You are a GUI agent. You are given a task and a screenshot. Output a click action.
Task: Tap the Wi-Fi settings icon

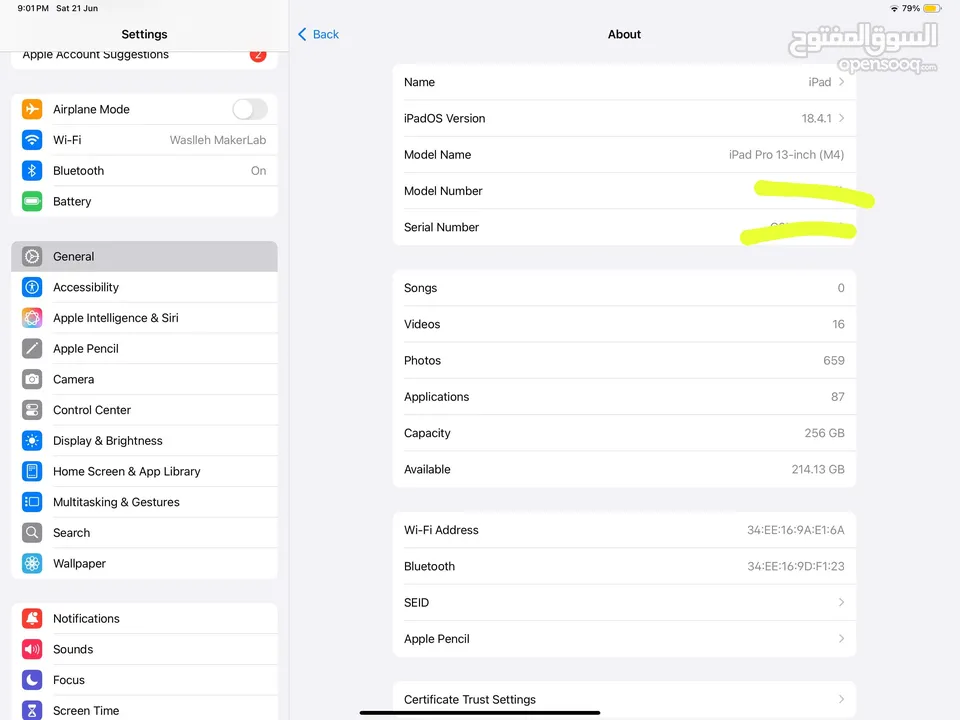[x=32, y=140]
